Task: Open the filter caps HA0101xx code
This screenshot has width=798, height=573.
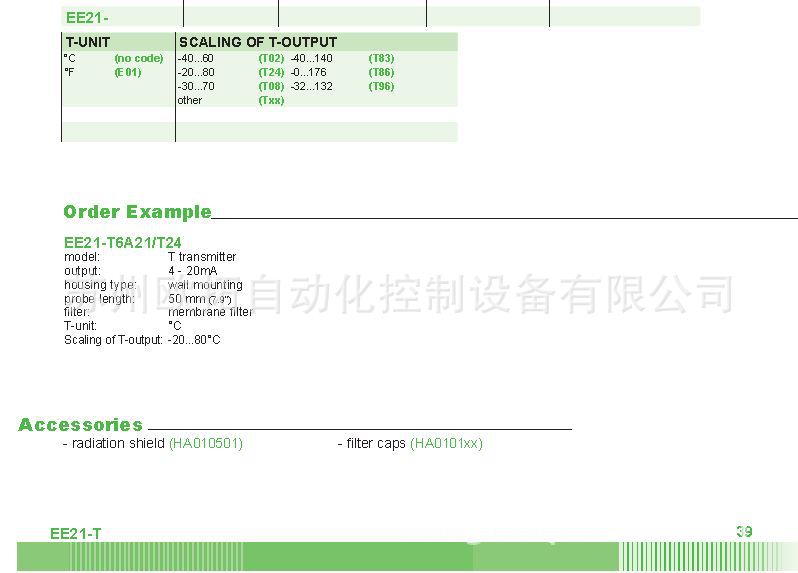Action: point(446,443)
